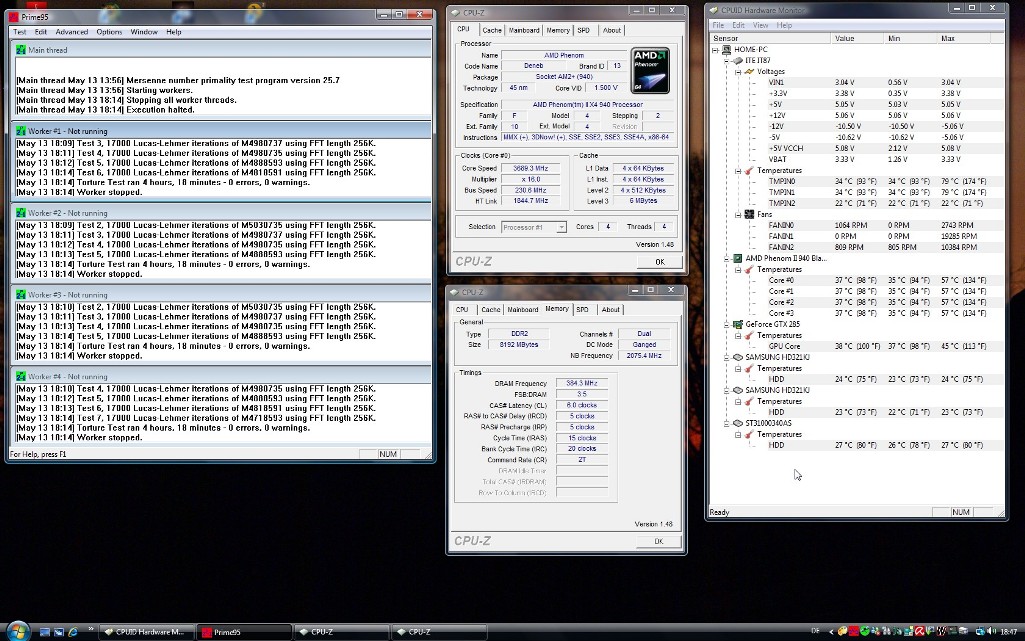The height and width of the screenshot is (641, 1025).
Task: Click the Worker #2 window icon
Action: 21,213
